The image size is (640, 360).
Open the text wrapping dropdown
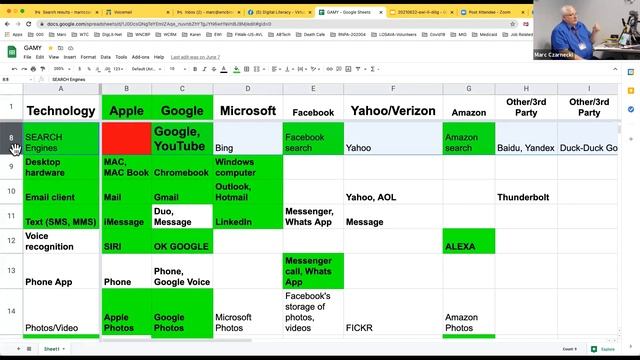tap(302, 69)
